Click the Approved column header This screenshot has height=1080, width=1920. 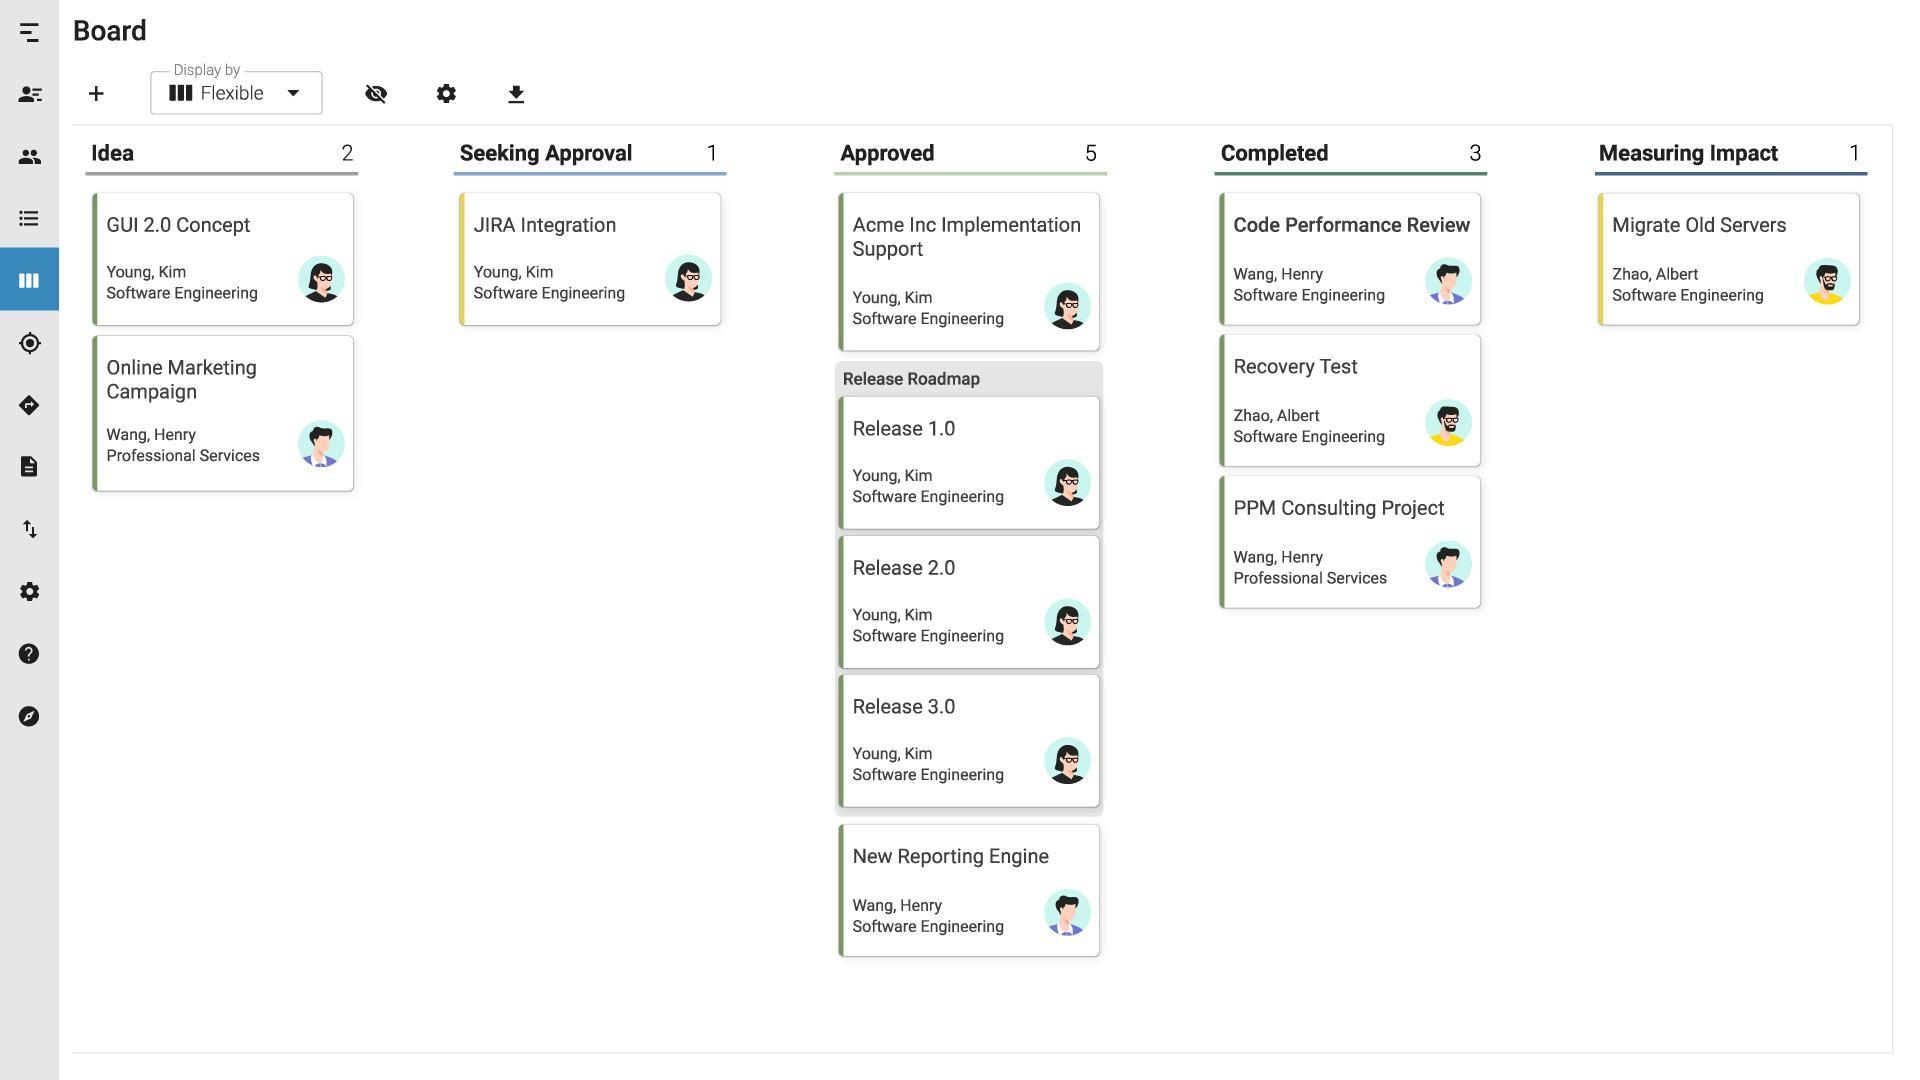tap(887, 154)
